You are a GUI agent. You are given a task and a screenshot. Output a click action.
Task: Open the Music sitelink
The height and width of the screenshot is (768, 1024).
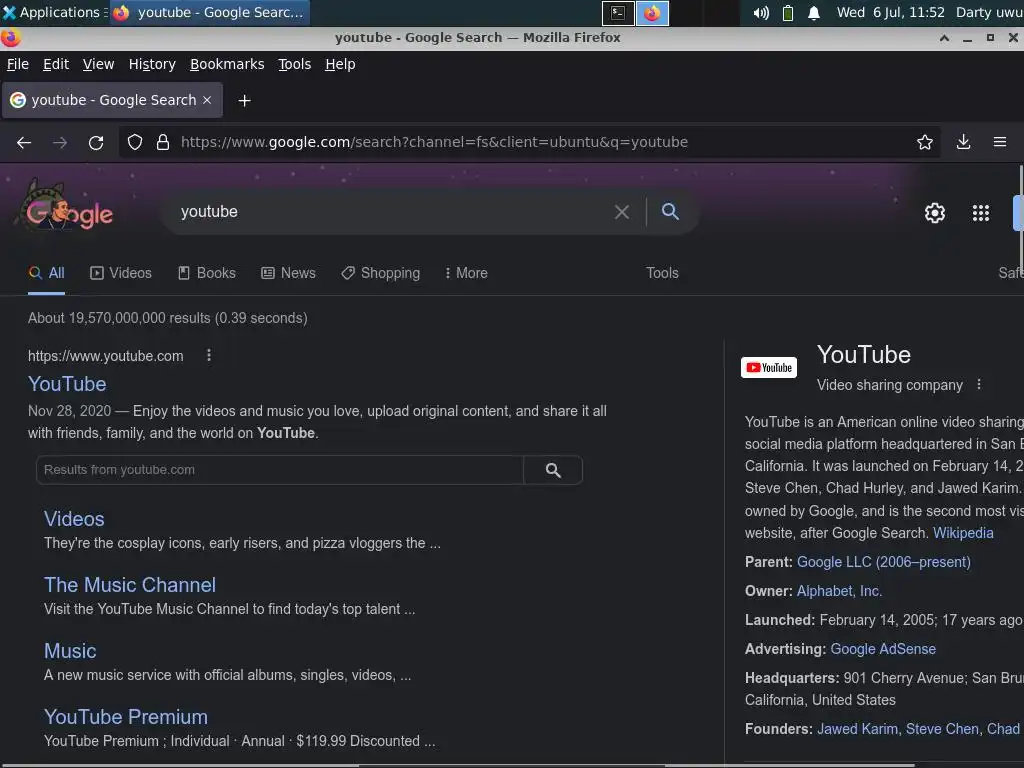(x=70, y=651)
